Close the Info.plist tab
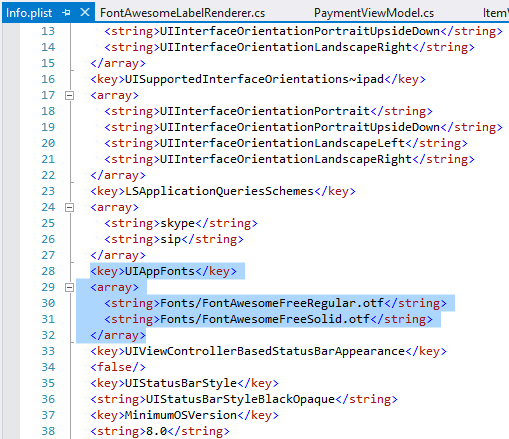The height and width of the screenshot is (439, 509). point(85,13)
